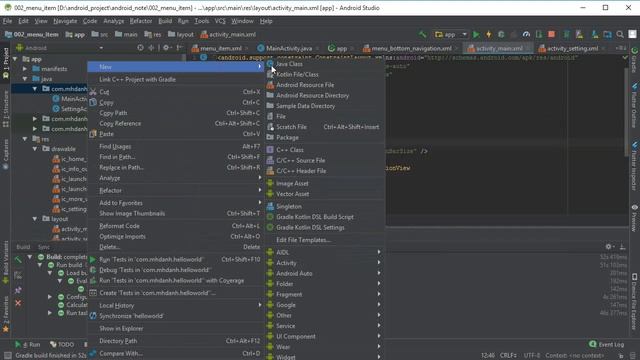
Task: Open the Search Everywhere magnifier icon
Action: point(620,35)
